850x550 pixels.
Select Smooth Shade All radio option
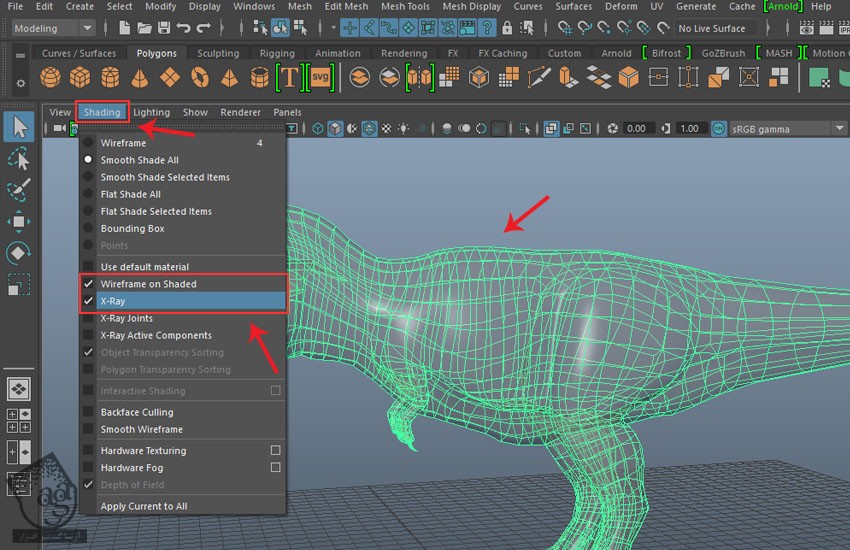pyautogui.click(x=139, y=160)
